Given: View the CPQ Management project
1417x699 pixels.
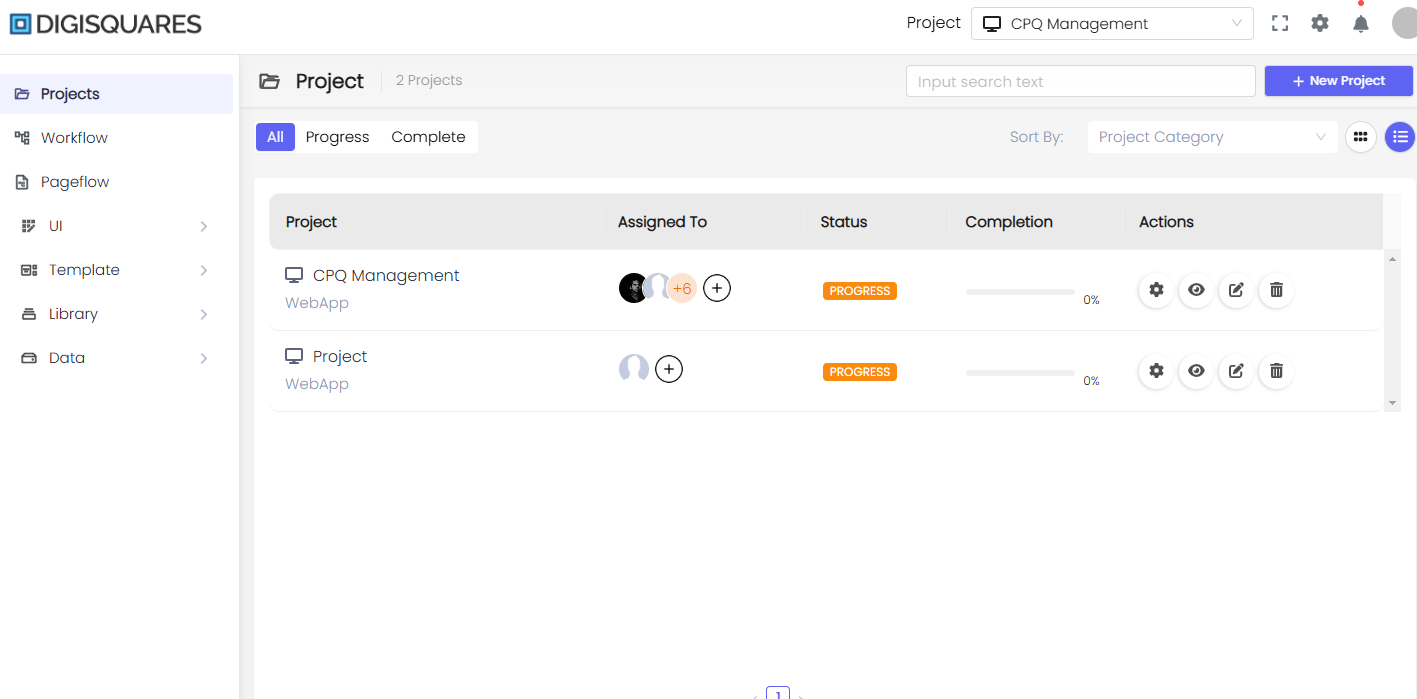Looking at the screenshot, I should point(1196,290).
